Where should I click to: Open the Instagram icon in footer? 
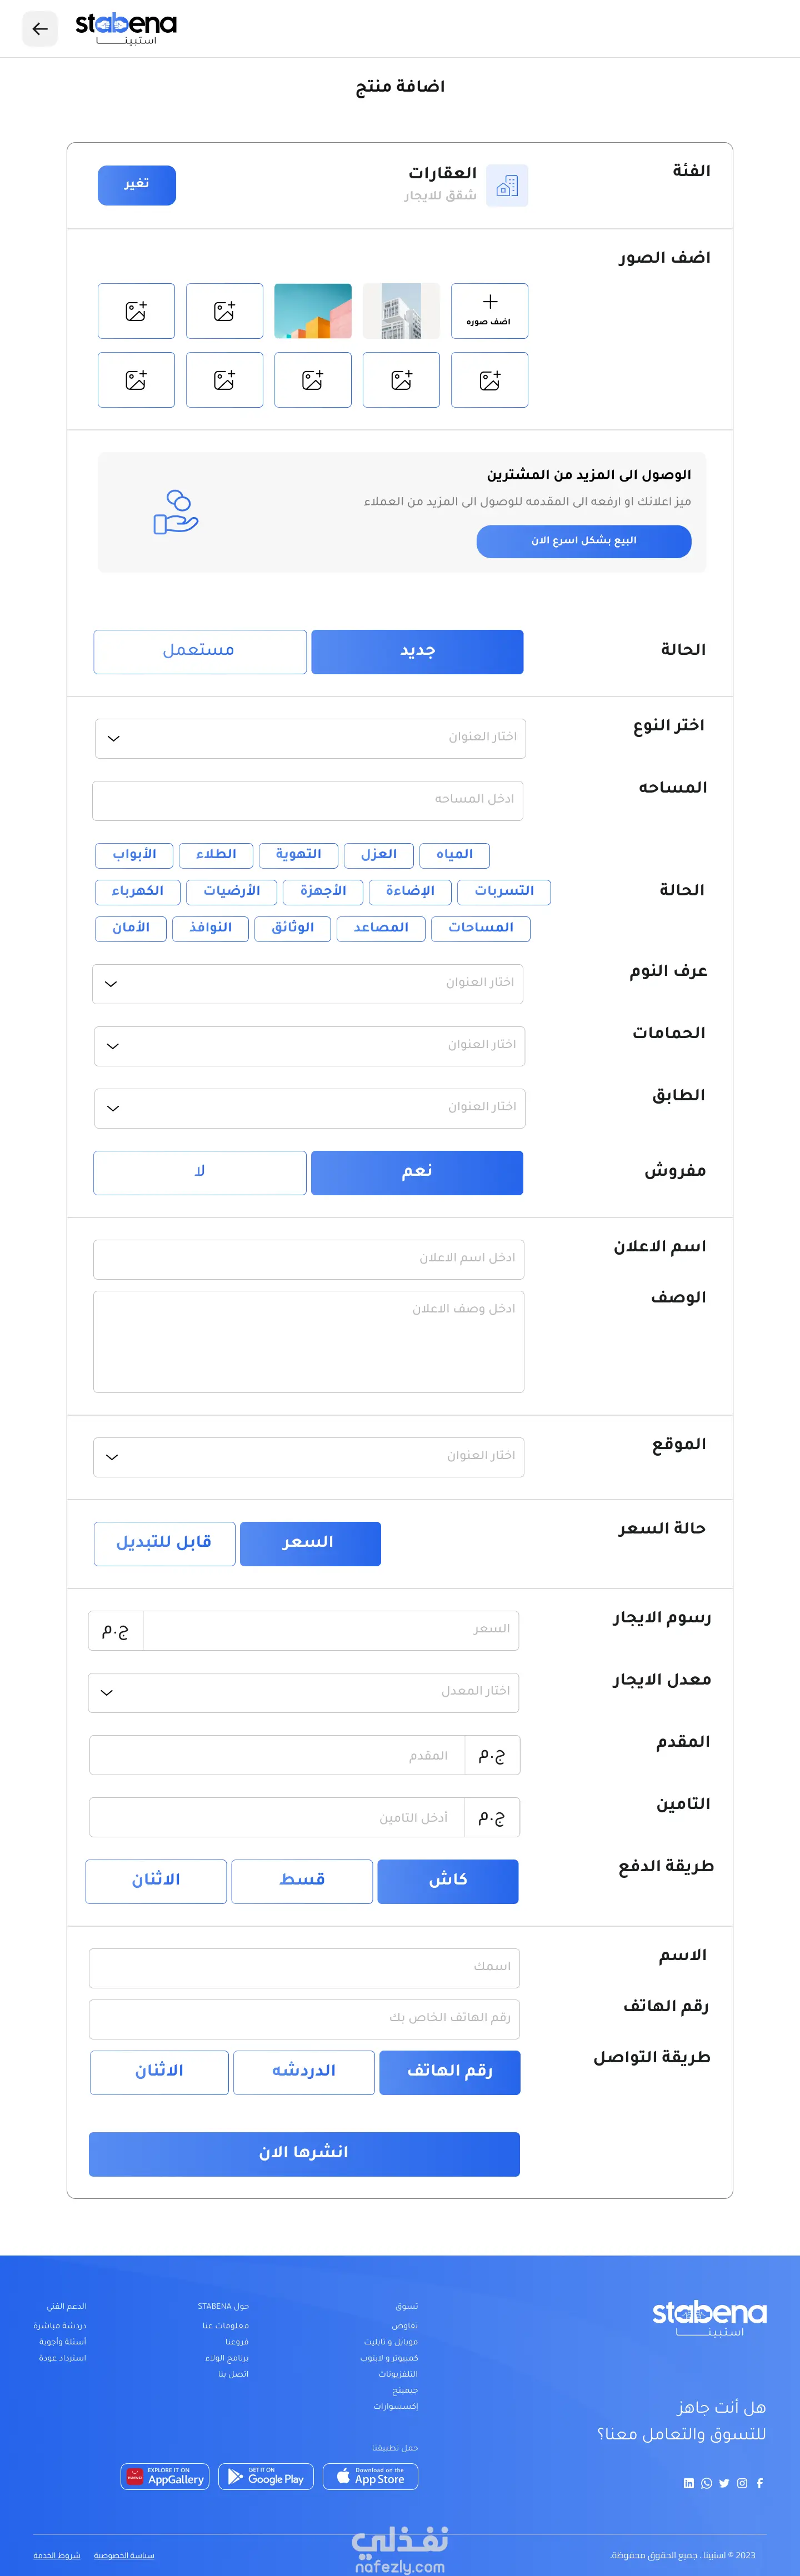(742, 2483)
